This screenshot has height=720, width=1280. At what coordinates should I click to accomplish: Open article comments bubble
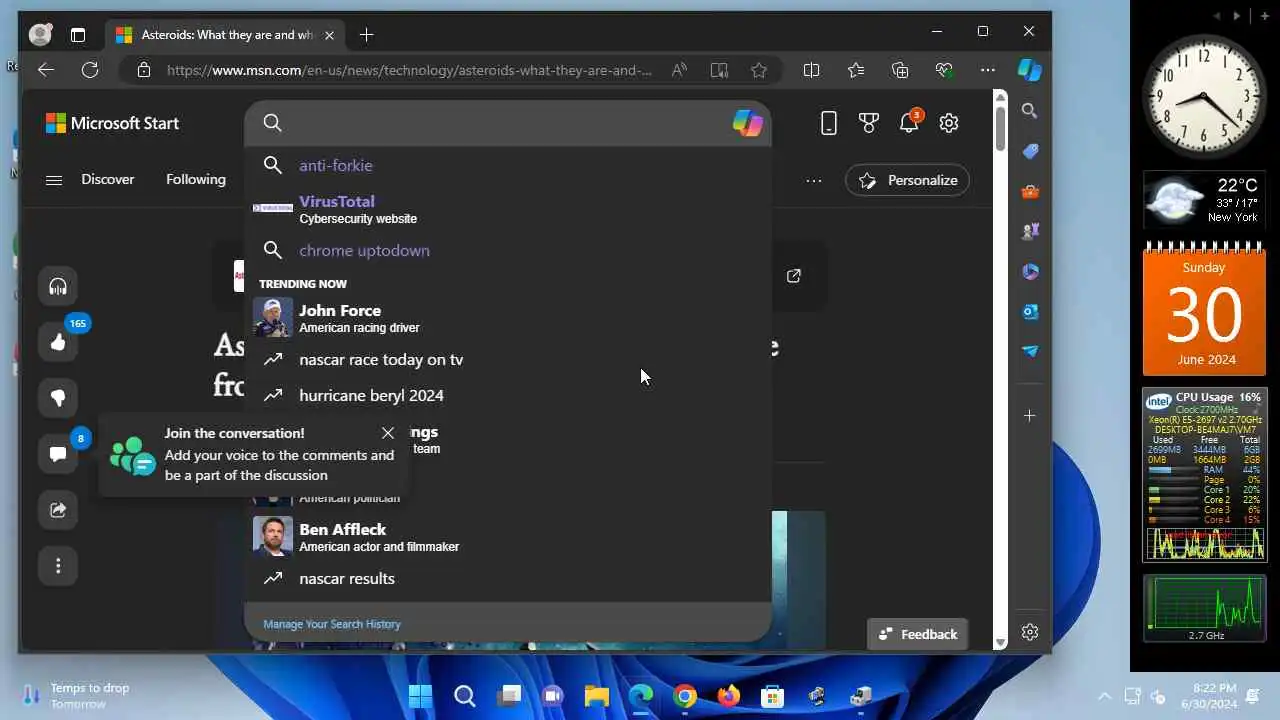tap(58, 454)
